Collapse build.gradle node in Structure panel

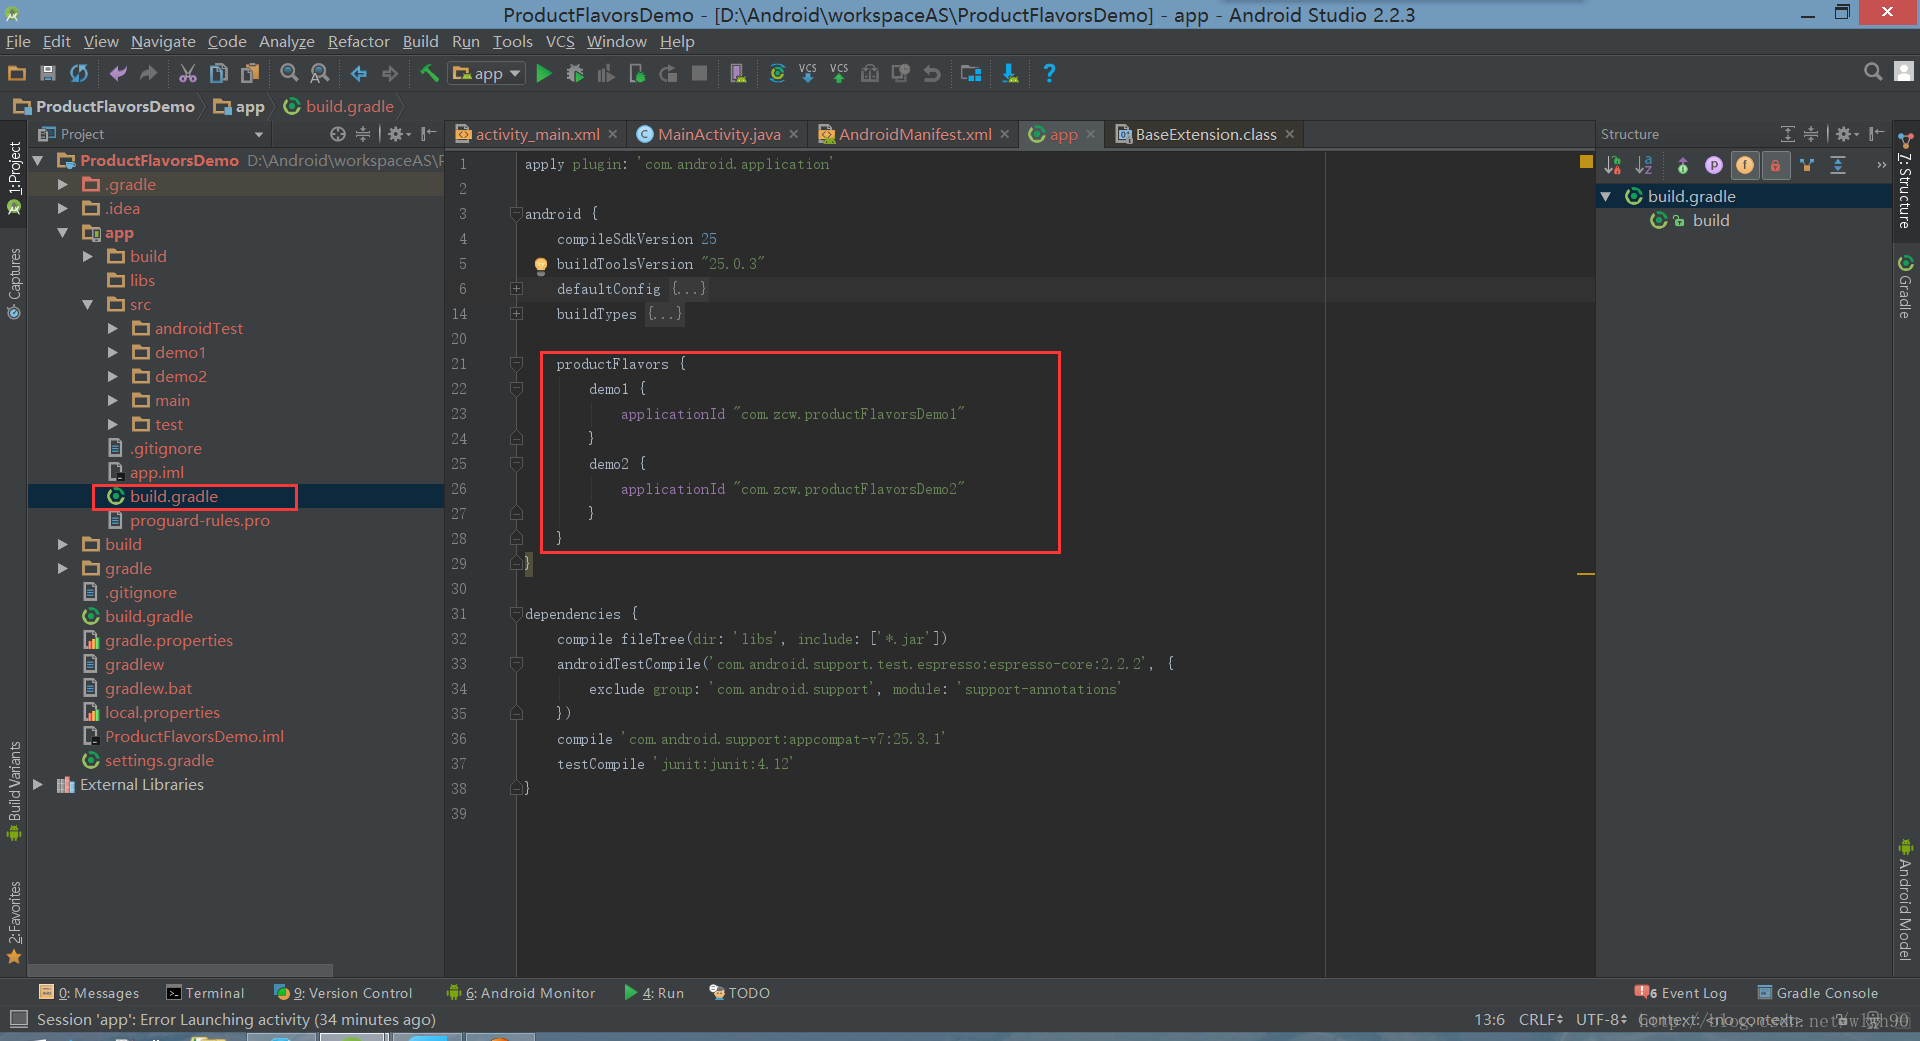tap(1606, 196)
